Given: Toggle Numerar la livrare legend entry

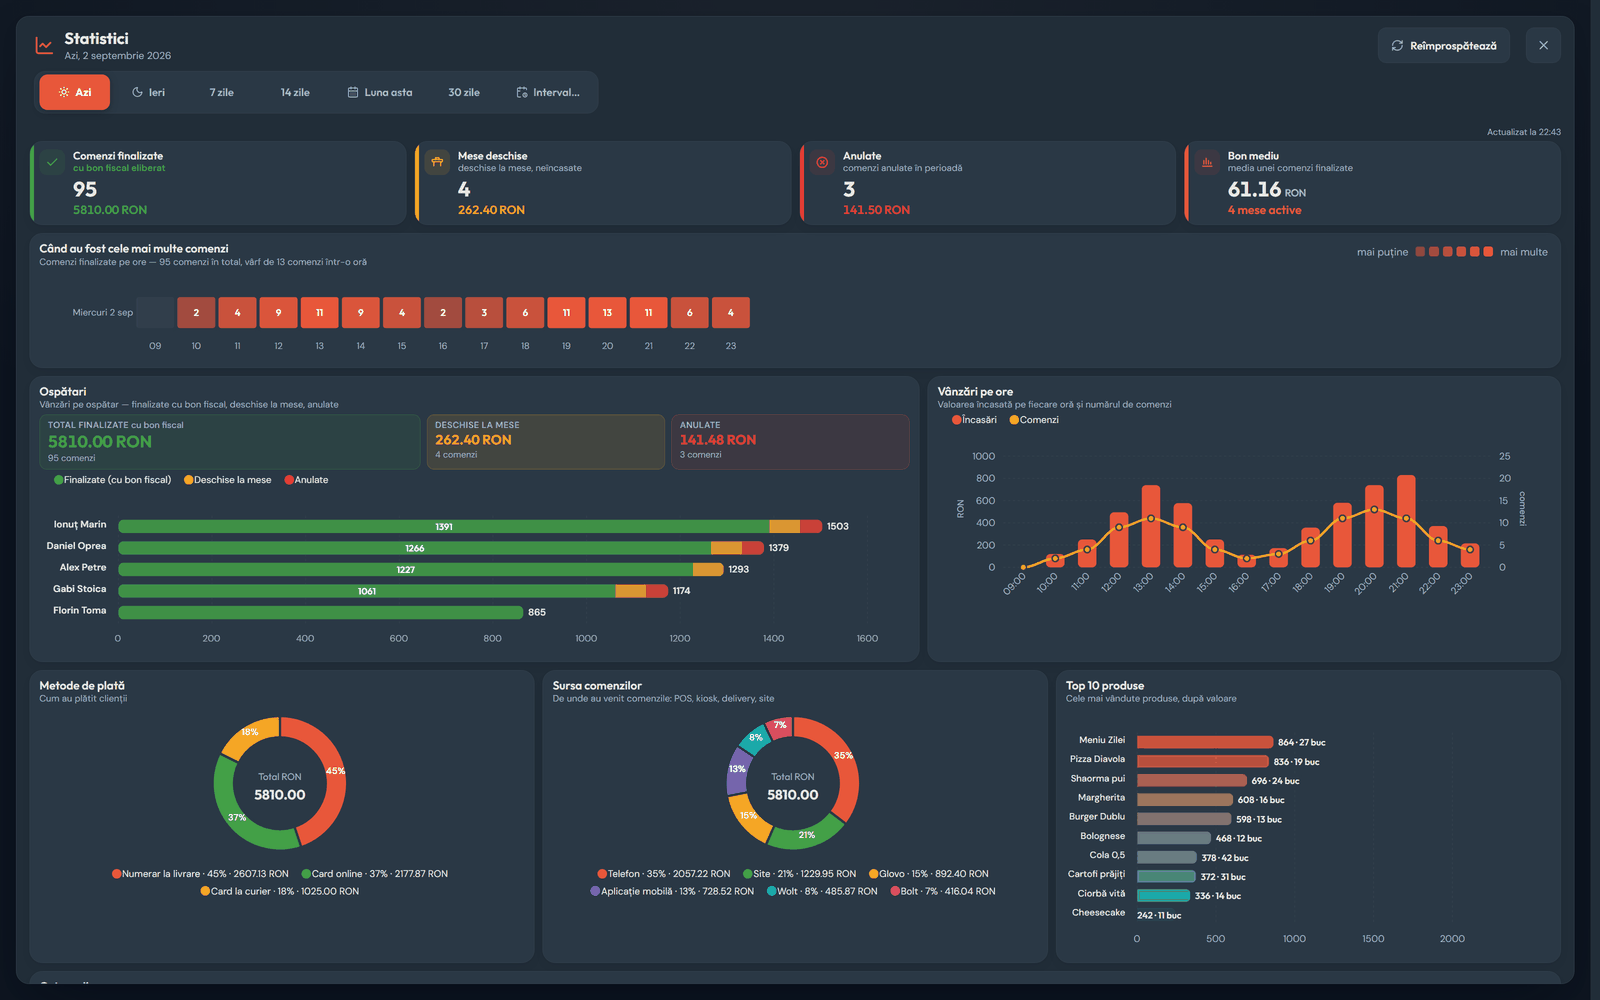Looking at the screenshot, I should click(x=200, y=874).
